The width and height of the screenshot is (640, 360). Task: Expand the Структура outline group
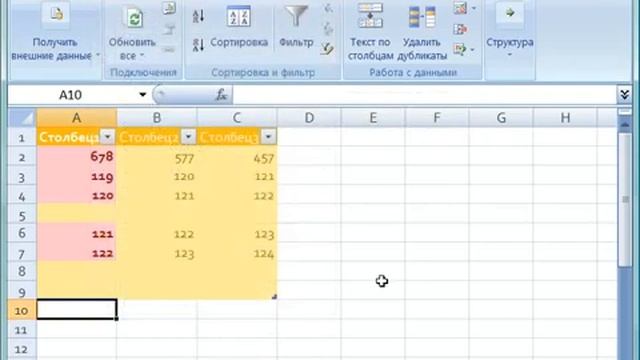(x=509, y=29)
